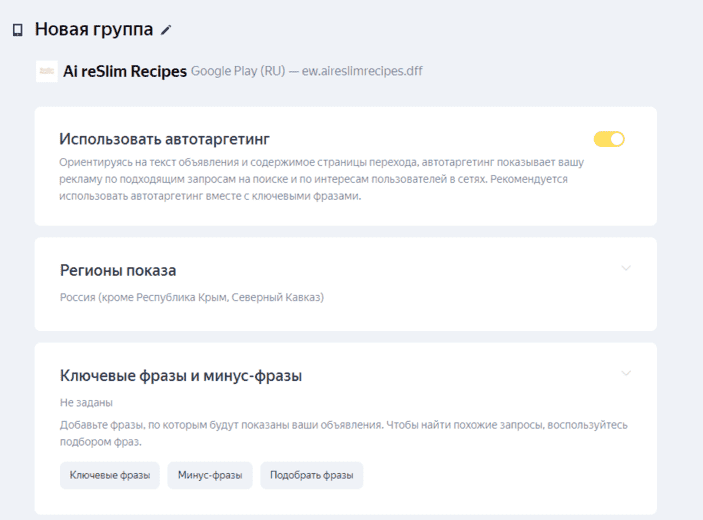Screen dimensions: 703x520
Task: Click the Регионы показа heading
Action: (x=118, y=270)
